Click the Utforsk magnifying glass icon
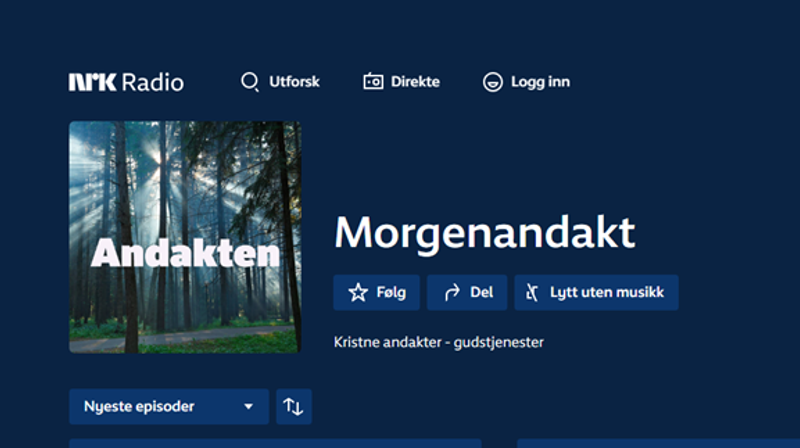 tap(250, 82)
